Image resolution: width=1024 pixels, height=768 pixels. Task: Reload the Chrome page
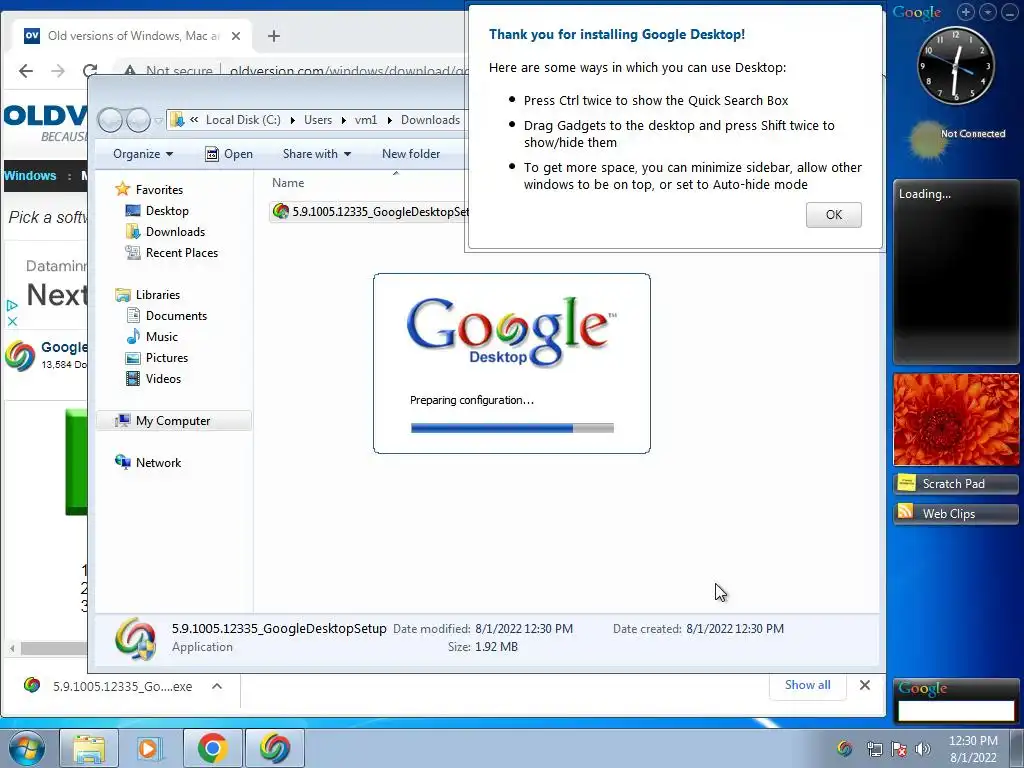89,71
